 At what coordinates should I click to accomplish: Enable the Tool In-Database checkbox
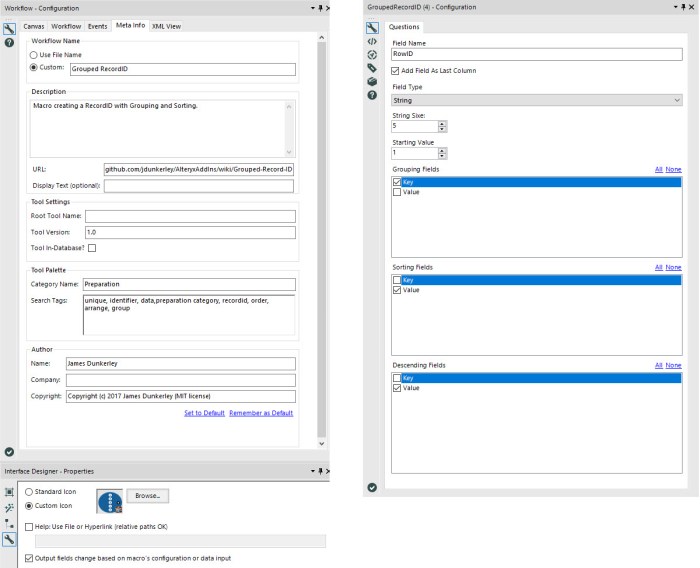pyautogui.click(x=93, y=248)
